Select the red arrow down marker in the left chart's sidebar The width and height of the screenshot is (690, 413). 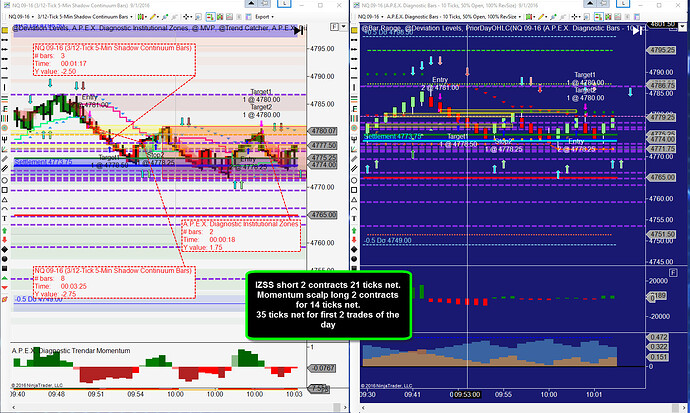[5, 240]
